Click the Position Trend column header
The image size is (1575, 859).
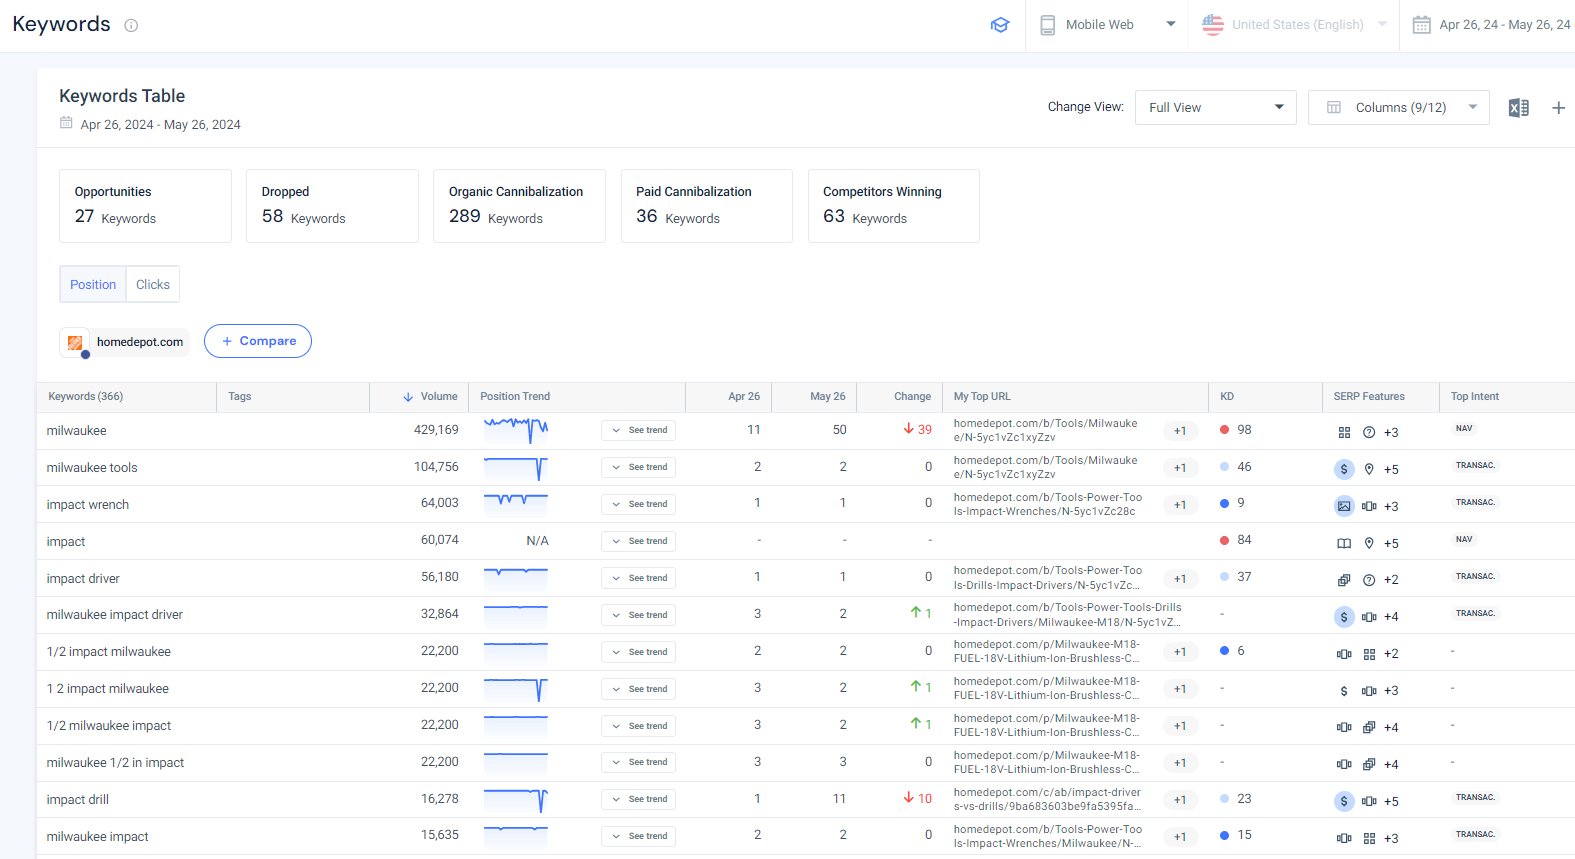(x=515, y=397)
